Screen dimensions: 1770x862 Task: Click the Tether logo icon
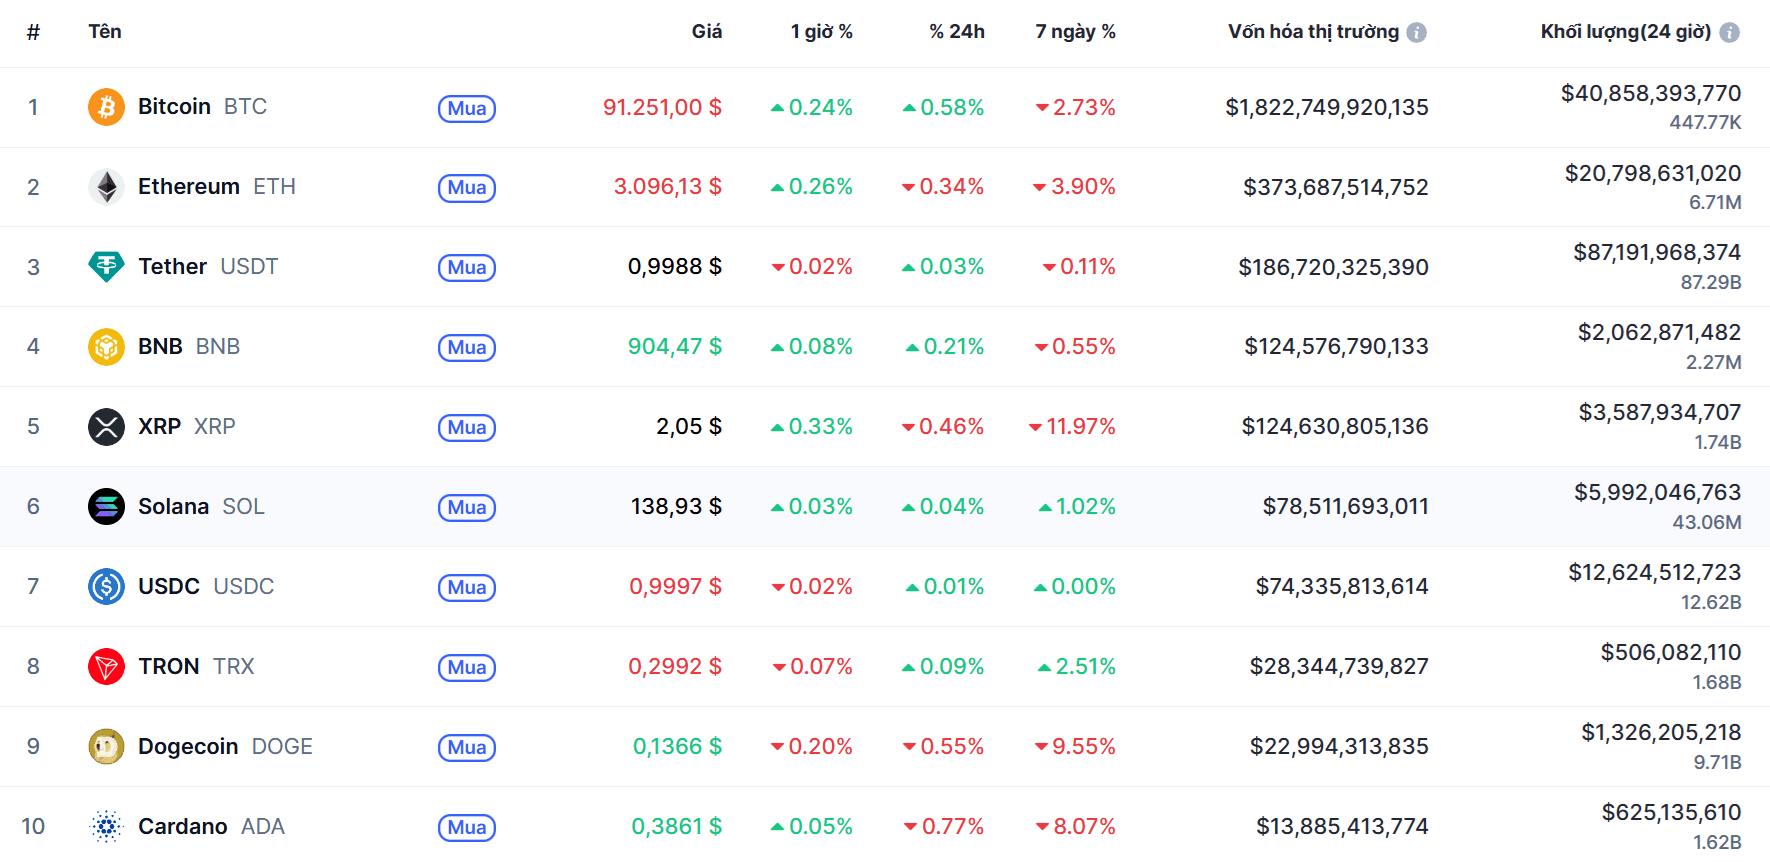106,267
